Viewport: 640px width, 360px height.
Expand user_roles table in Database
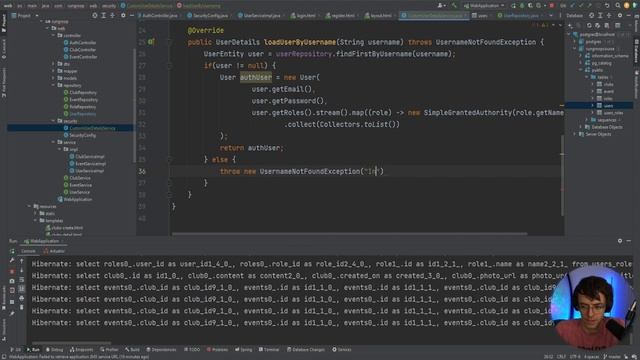593,113
